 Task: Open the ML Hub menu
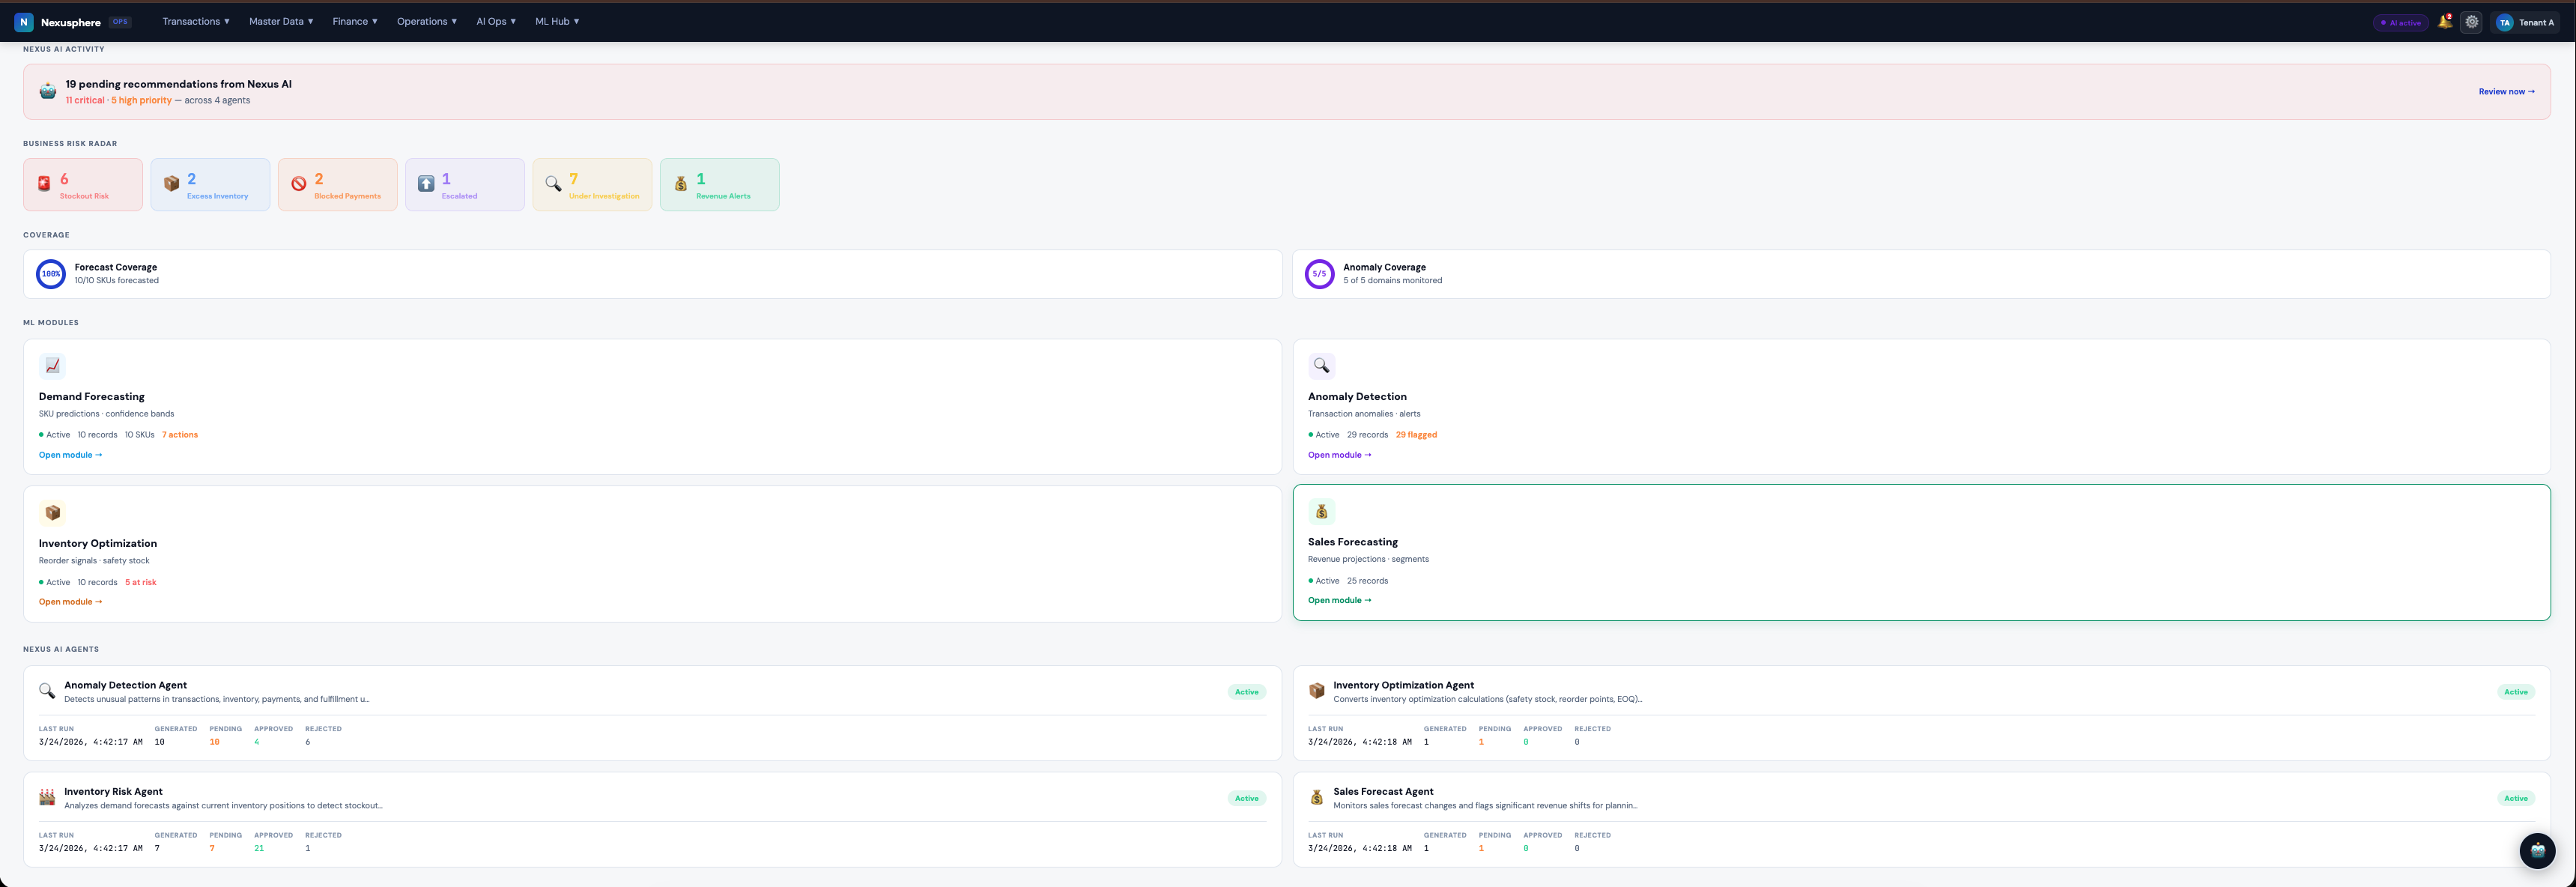[557, 21]
